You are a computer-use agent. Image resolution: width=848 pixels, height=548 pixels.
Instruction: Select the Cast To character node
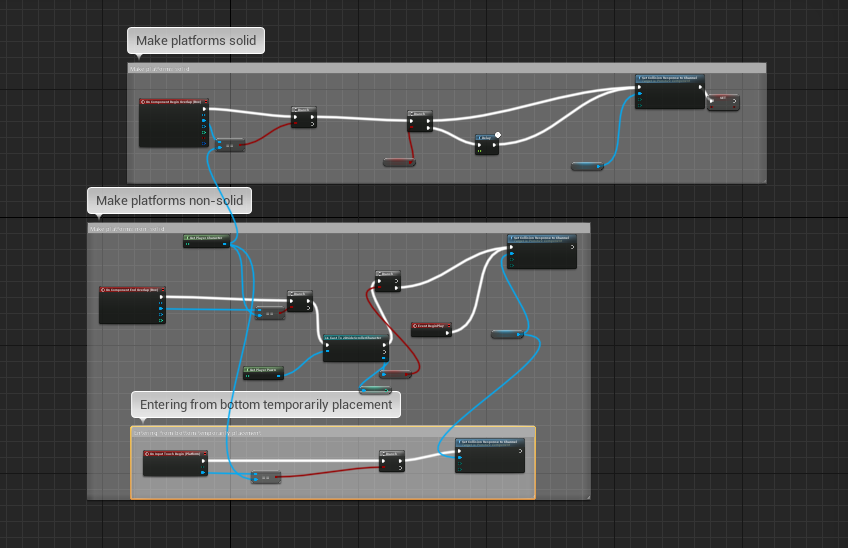tap(355, 340)
